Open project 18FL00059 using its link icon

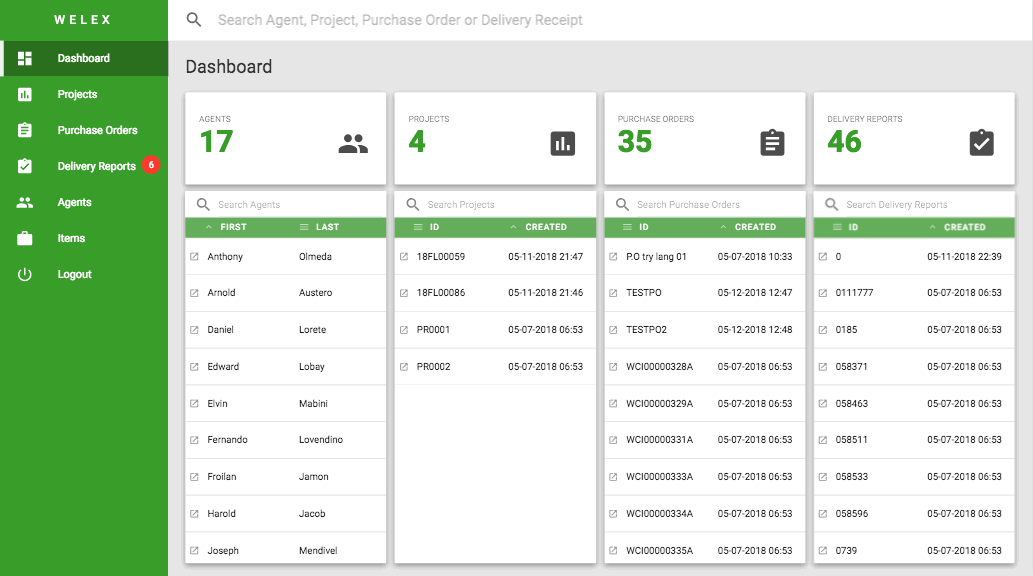click(404, 256)
